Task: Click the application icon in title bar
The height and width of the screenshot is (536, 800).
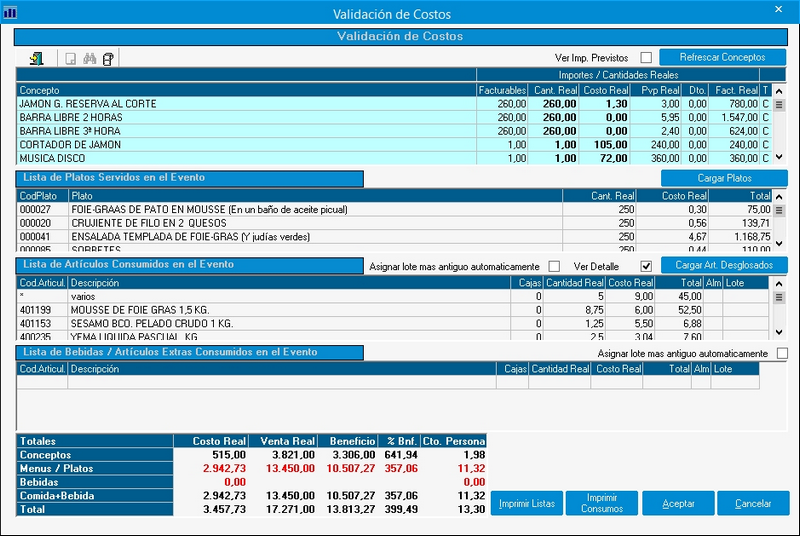Action: pyautogui.click(x=10, y=13)
